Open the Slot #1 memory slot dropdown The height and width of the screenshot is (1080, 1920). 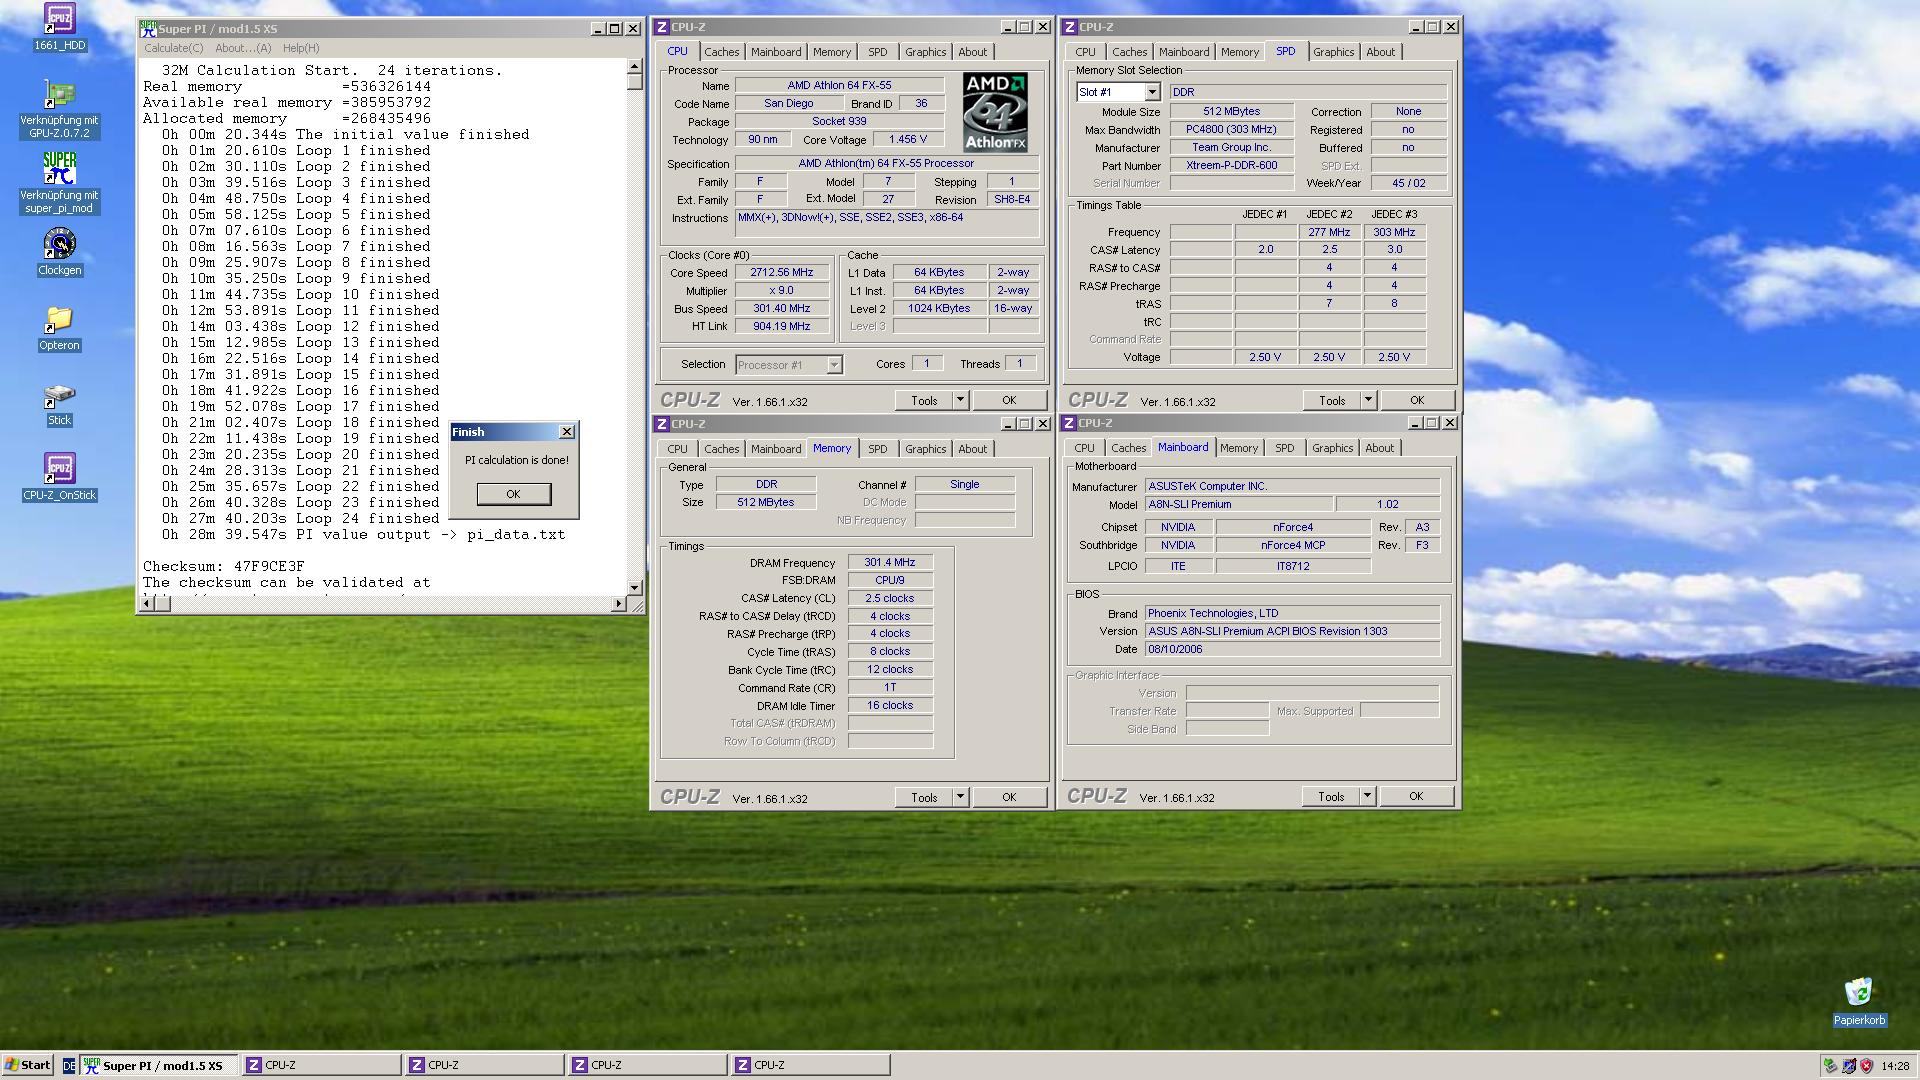coord(1152,92)
